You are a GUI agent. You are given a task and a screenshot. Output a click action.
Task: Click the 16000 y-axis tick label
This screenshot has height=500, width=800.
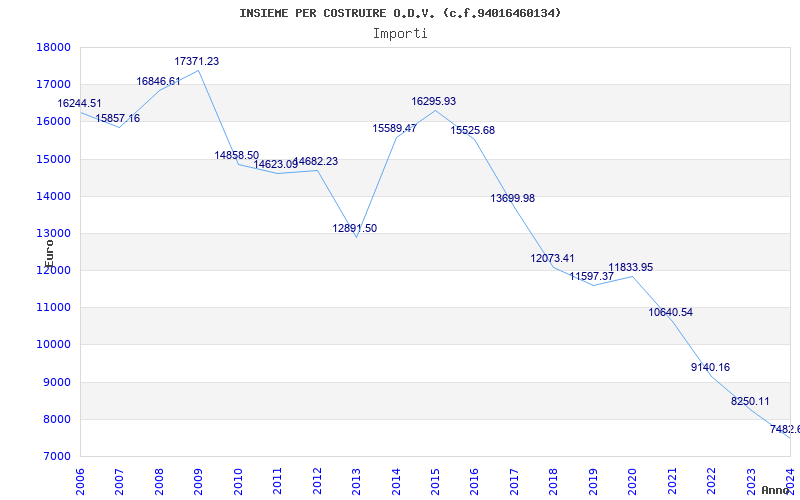click(53, 122)
